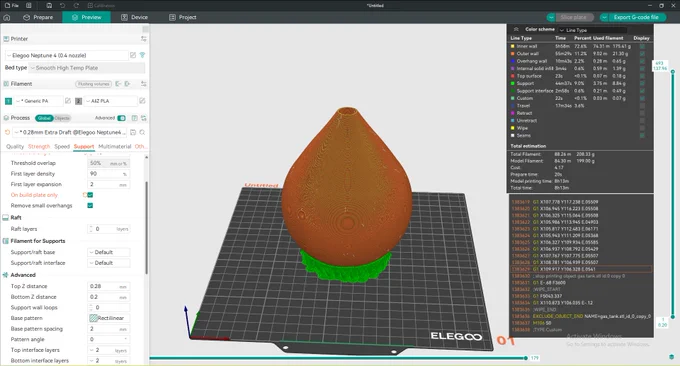The image size is (680, 366).
Task: Open the Strength settings tab
Action: (x=39, y=147)
